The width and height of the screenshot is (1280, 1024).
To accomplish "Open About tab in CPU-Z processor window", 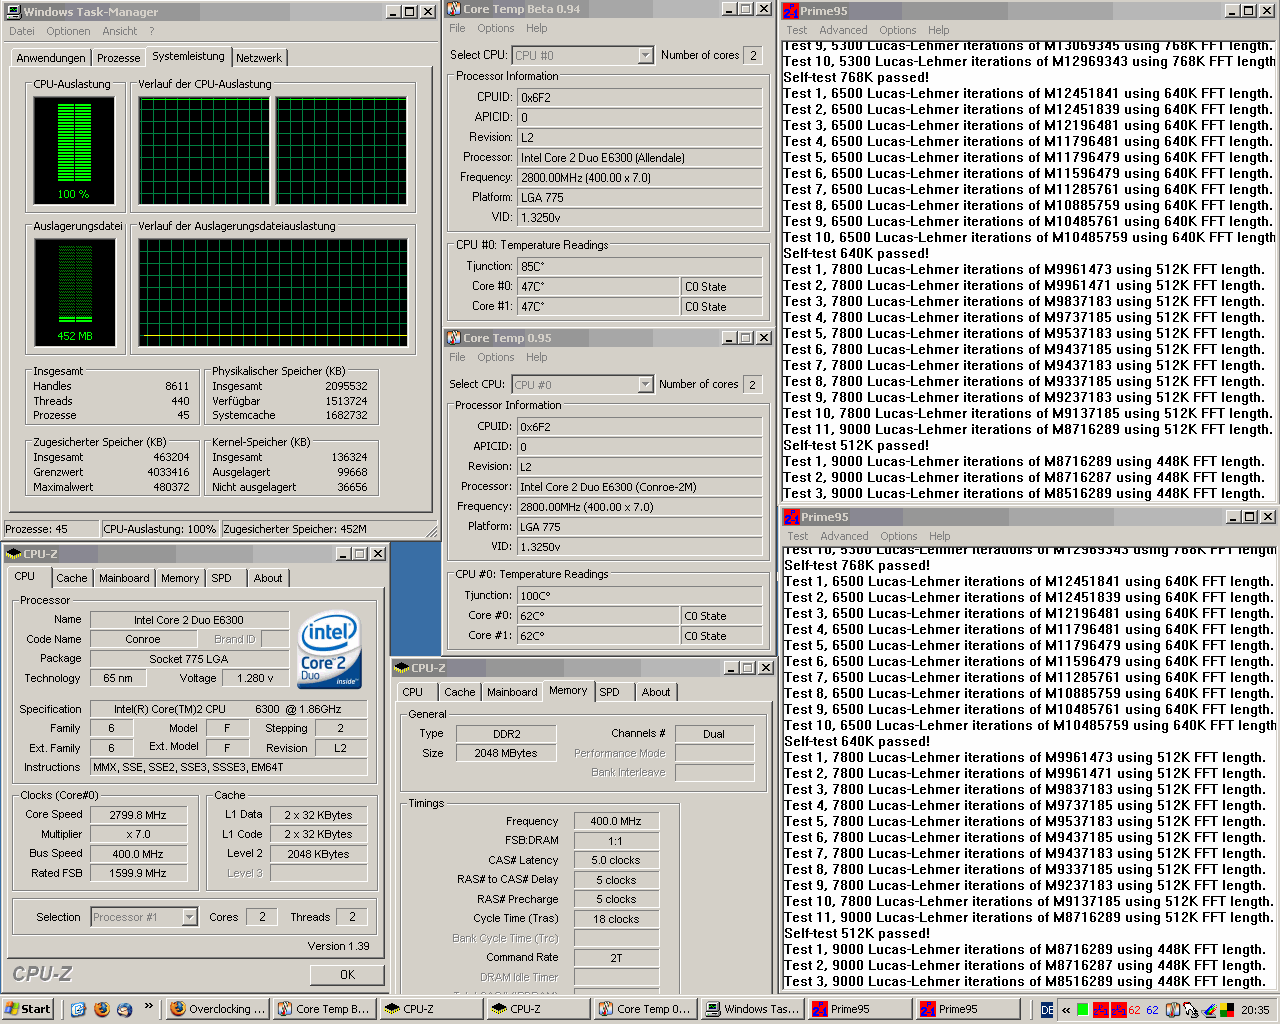I will point(268,578).
